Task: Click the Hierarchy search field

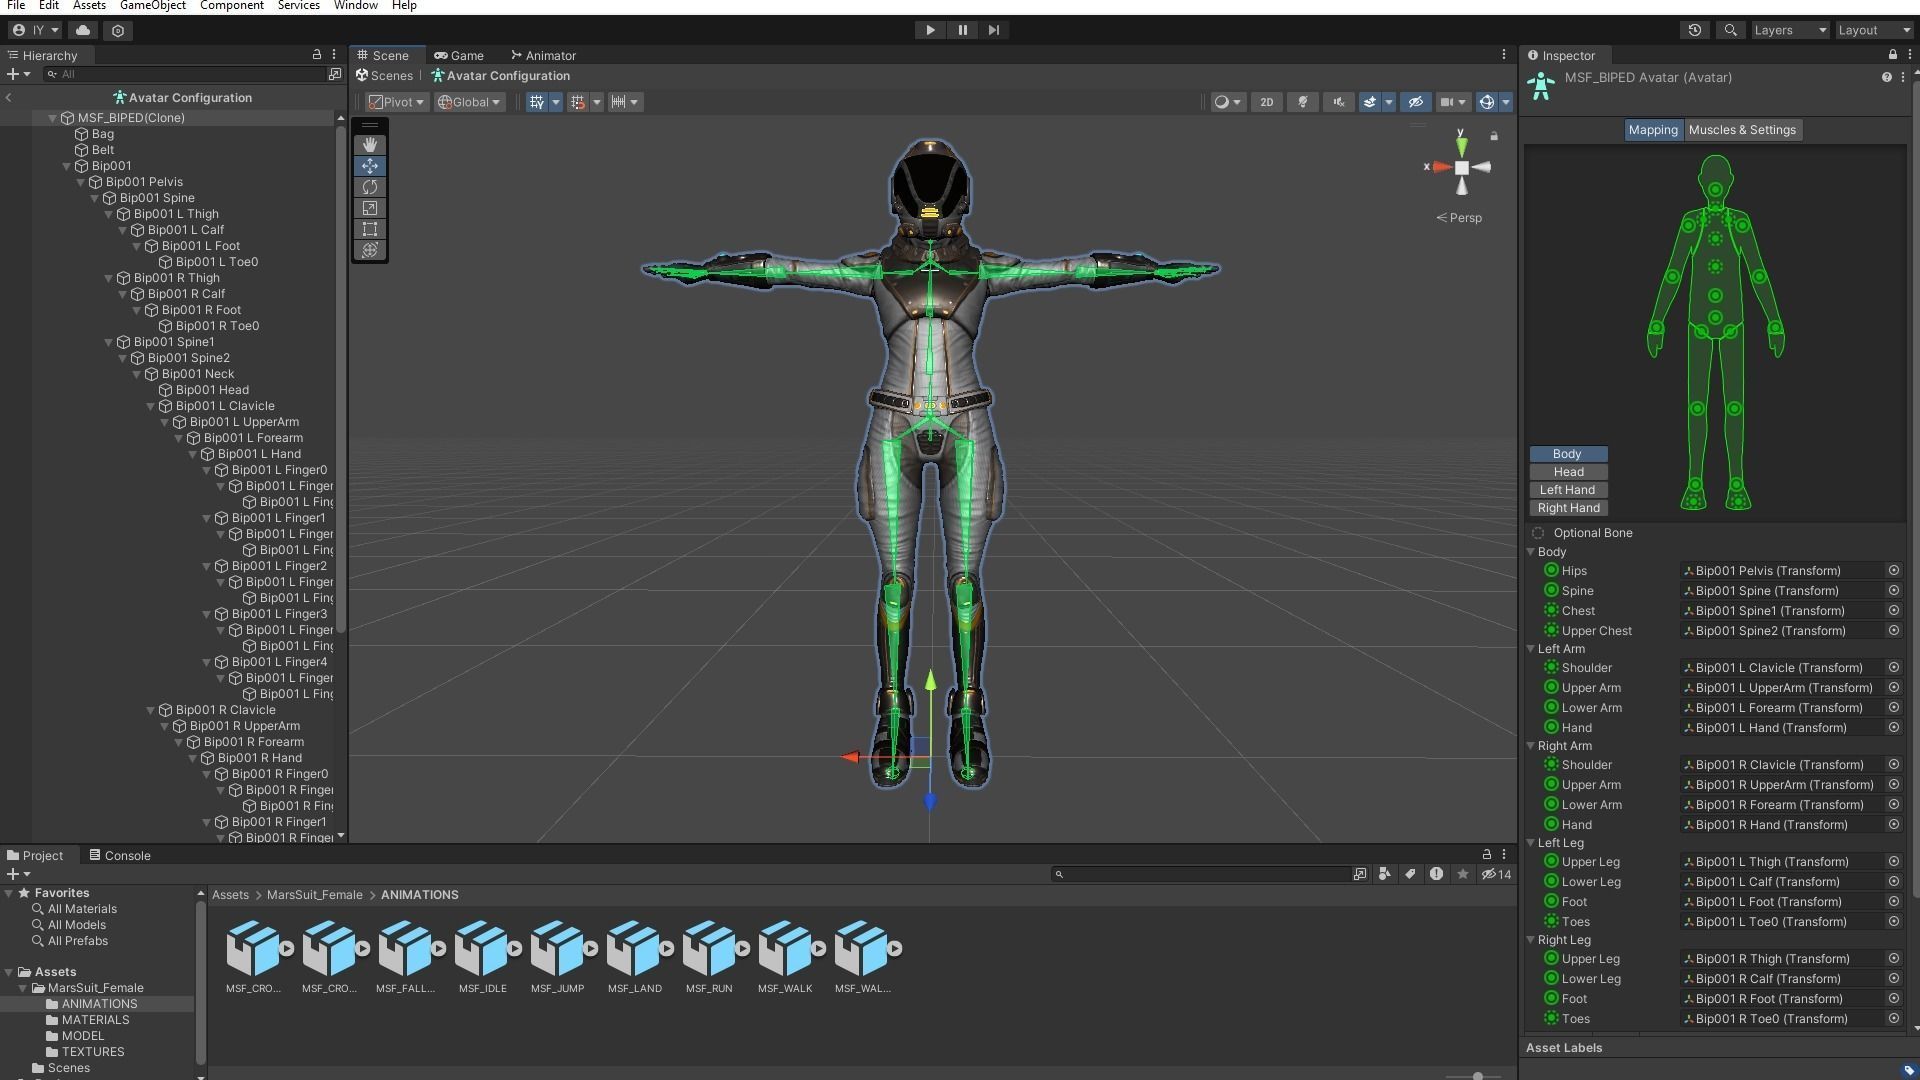Action: coord(185,74)
